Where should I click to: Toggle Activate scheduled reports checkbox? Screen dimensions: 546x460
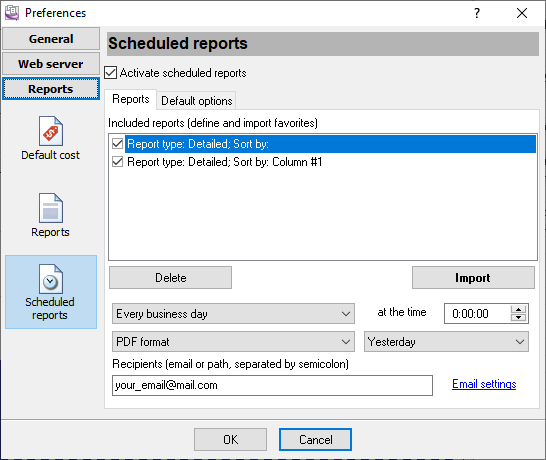(111, 73)
